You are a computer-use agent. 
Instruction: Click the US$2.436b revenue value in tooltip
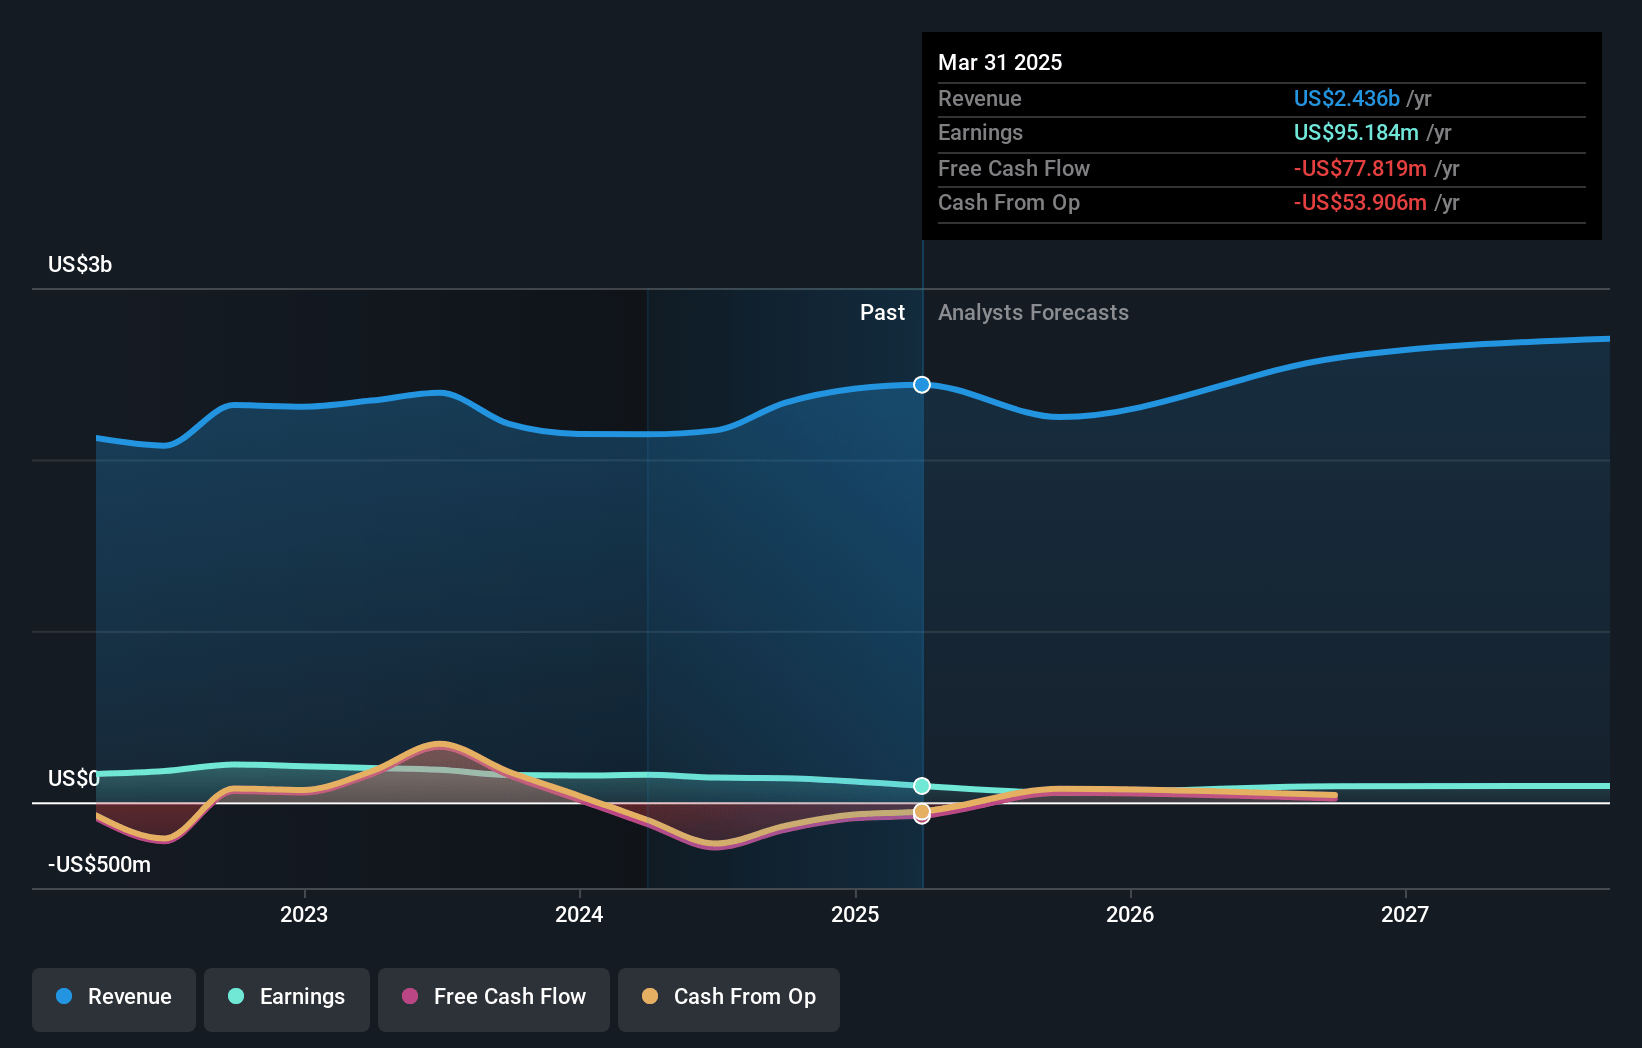coord(1346,99)
